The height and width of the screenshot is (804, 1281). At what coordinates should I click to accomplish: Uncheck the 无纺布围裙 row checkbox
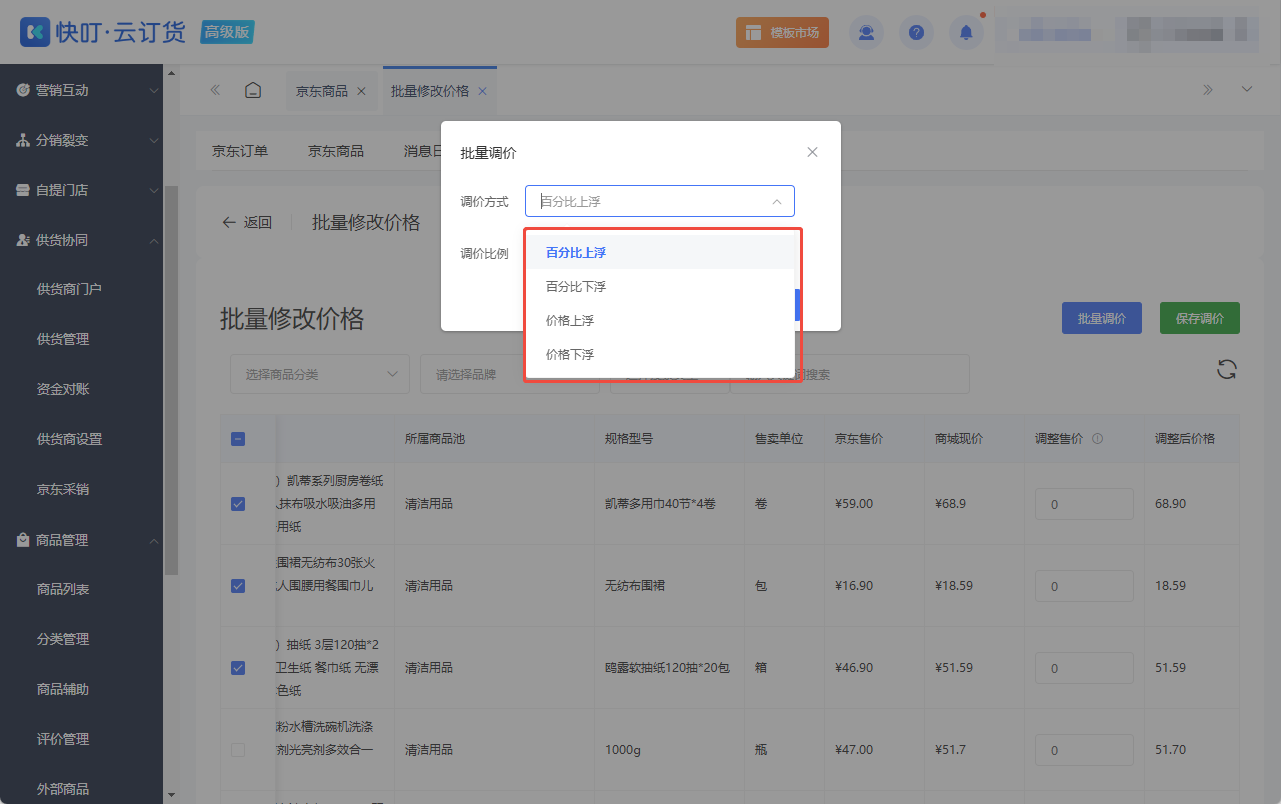[x=238, y=586]
